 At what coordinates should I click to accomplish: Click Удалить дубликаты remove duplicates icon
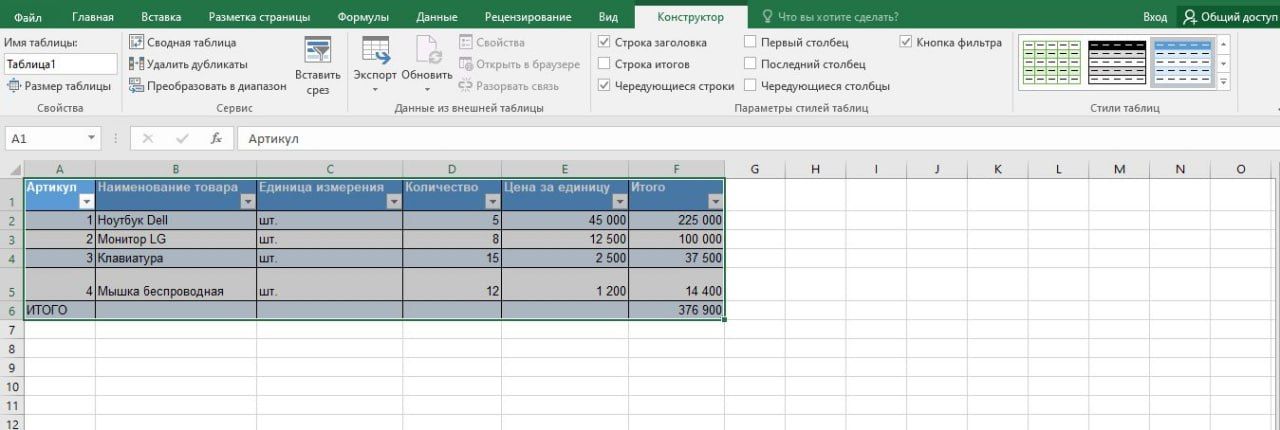137,64
